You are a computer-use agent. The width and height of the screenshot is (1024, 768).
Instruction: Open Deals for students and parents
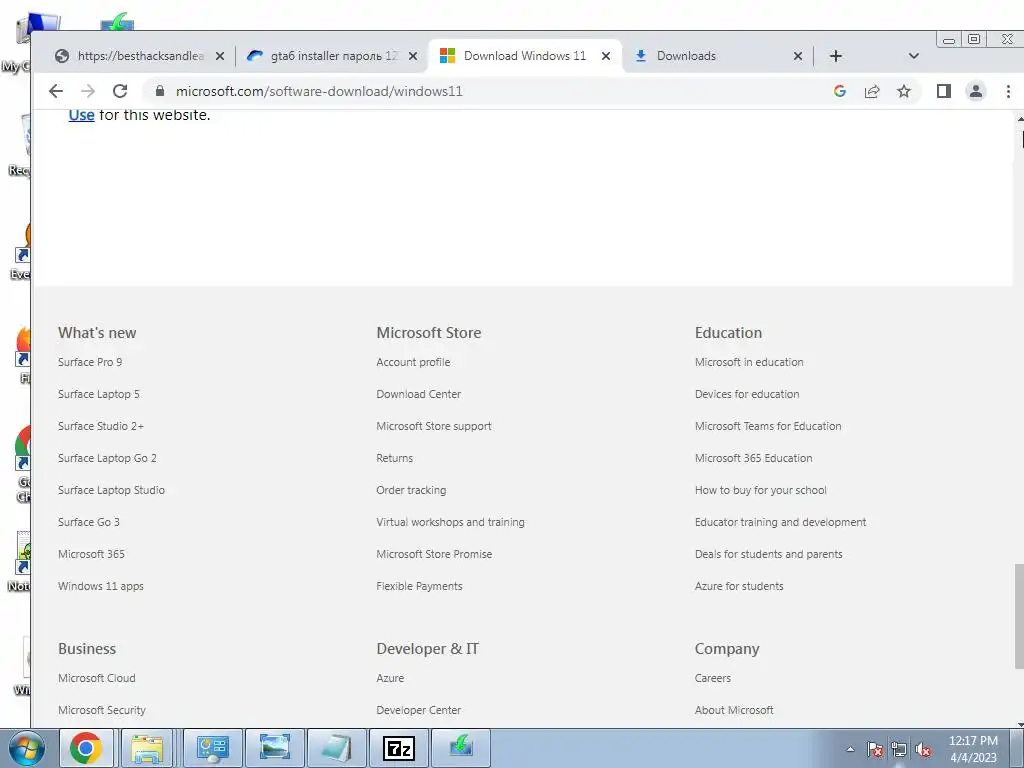769,554
